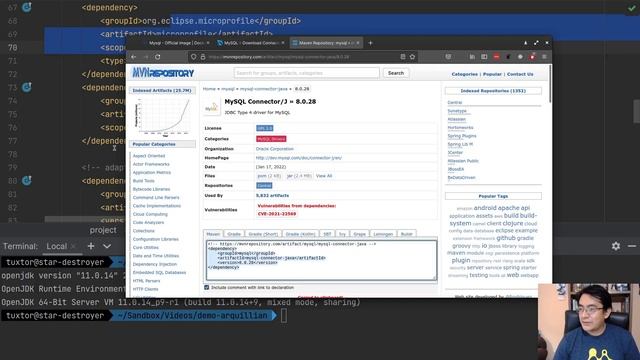Close the Mysql Official Image tab
Viewport: 640px width, 360px height.
pyautogui.click(x=208, y=43)
